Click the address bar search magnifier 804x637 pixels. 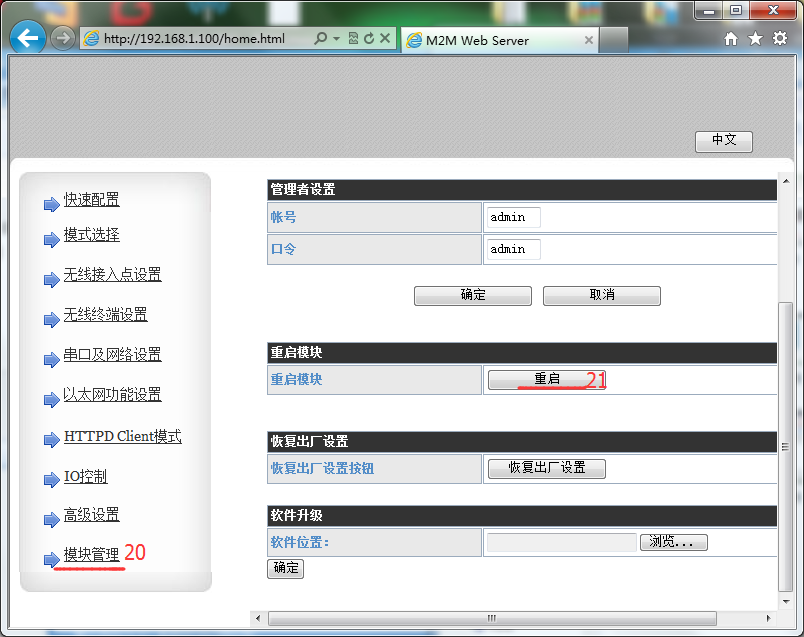320,39
